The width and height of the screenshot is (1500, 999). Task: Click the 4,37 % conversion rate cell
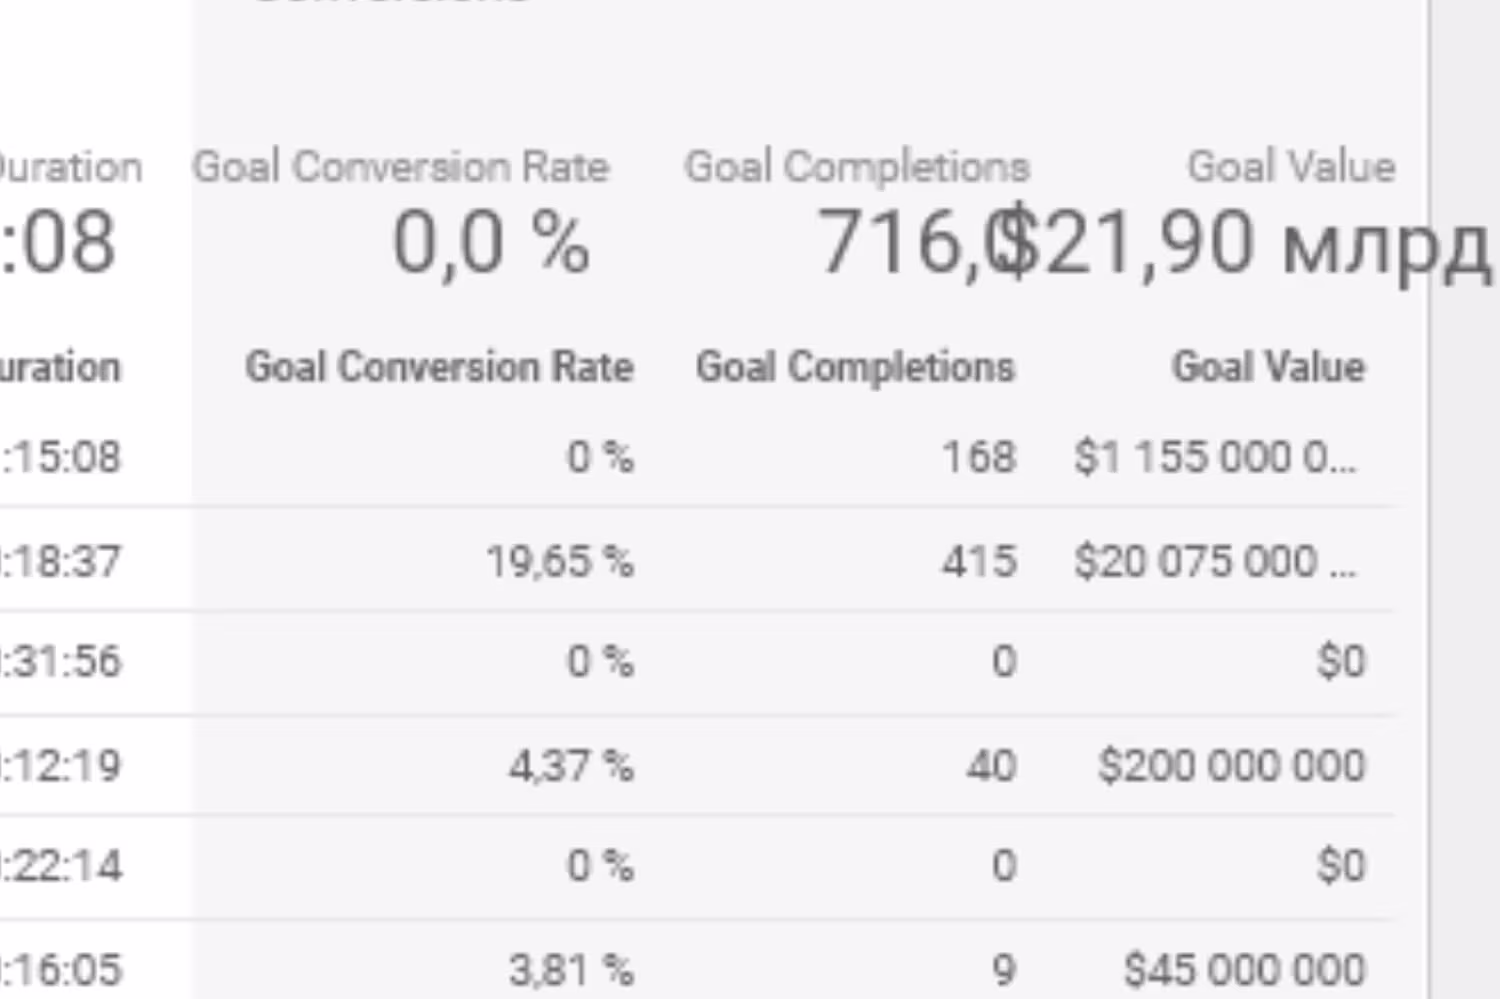point(571,766)
